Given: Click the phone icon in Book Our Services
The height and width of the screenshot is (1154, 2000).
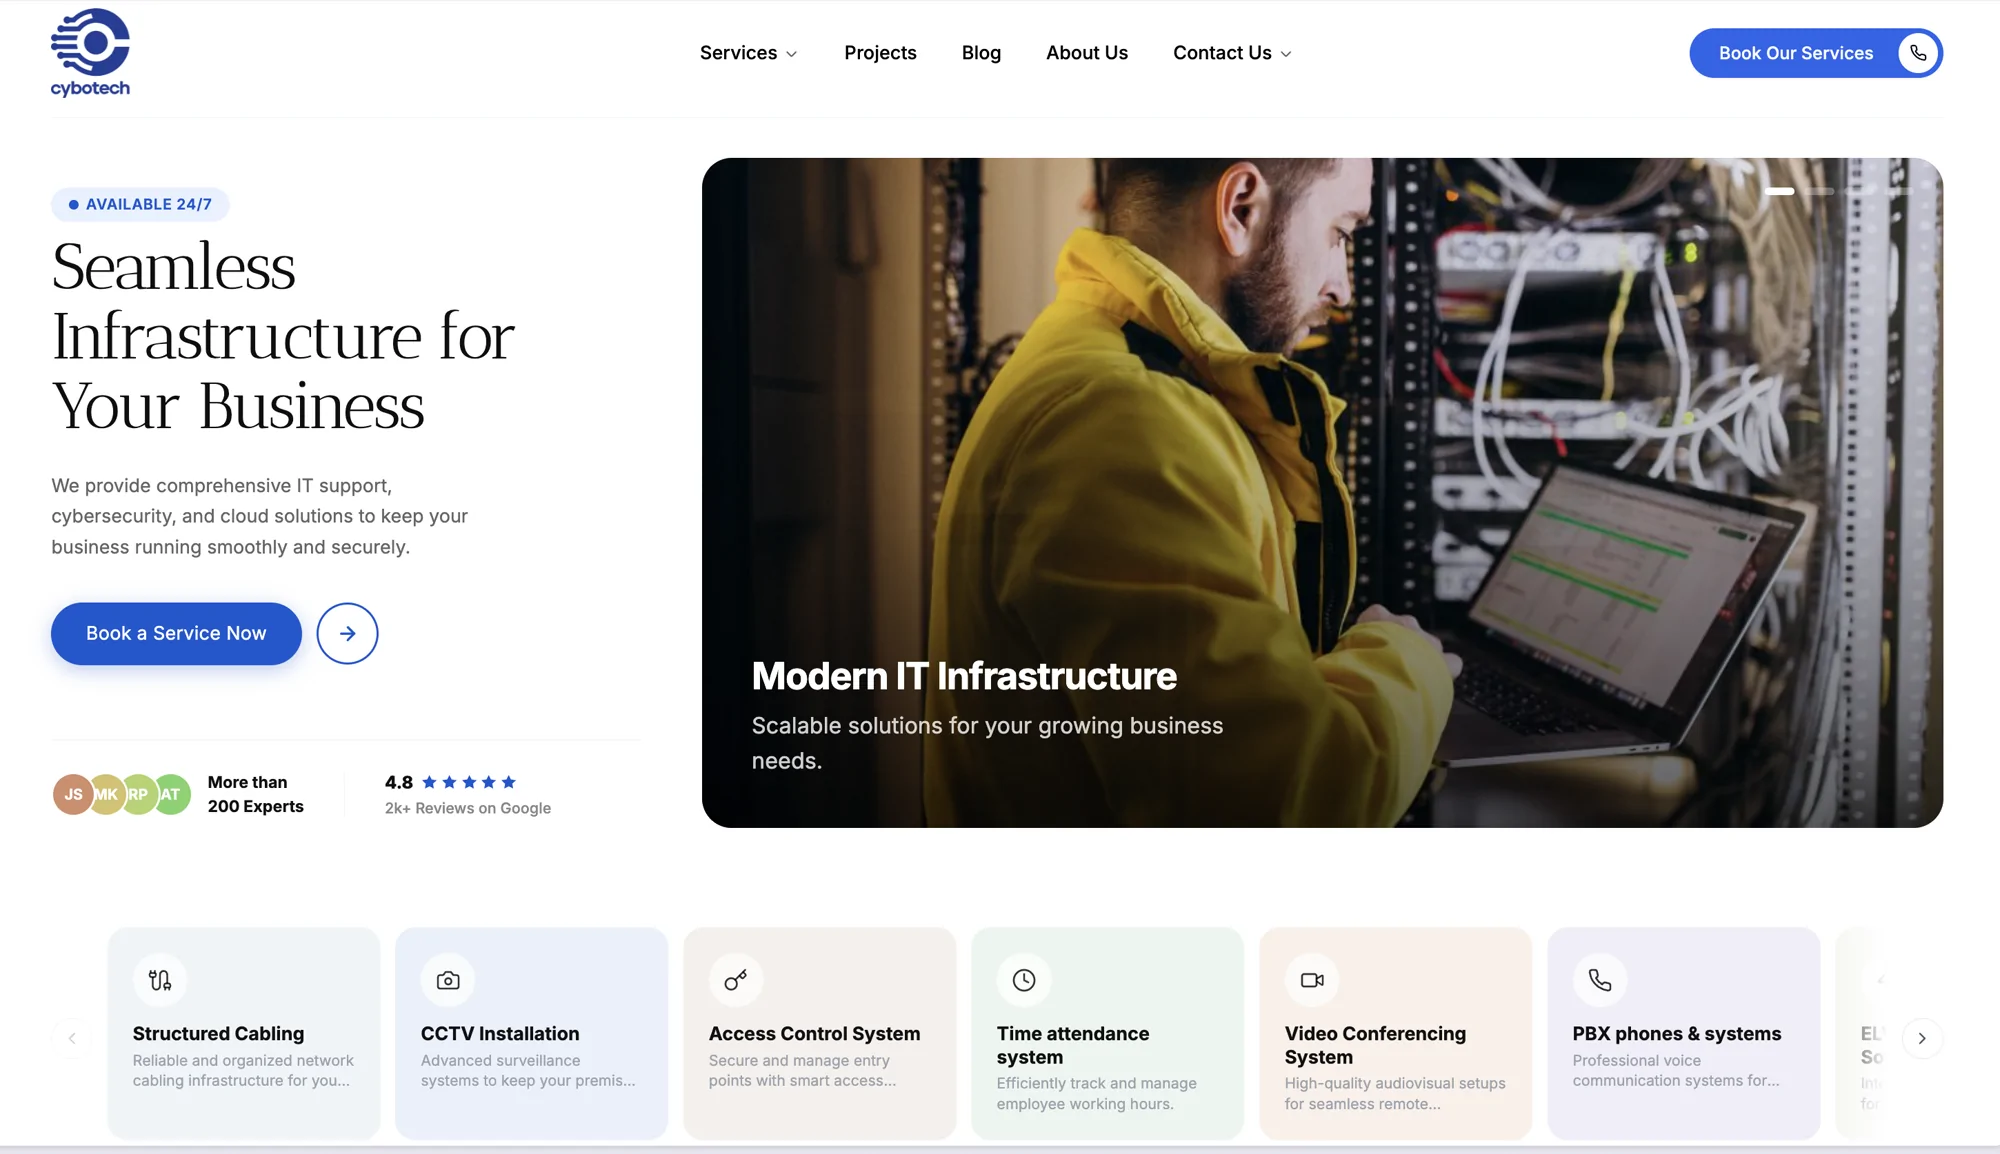Looking at the screenshot, I should coord(1917,53).
